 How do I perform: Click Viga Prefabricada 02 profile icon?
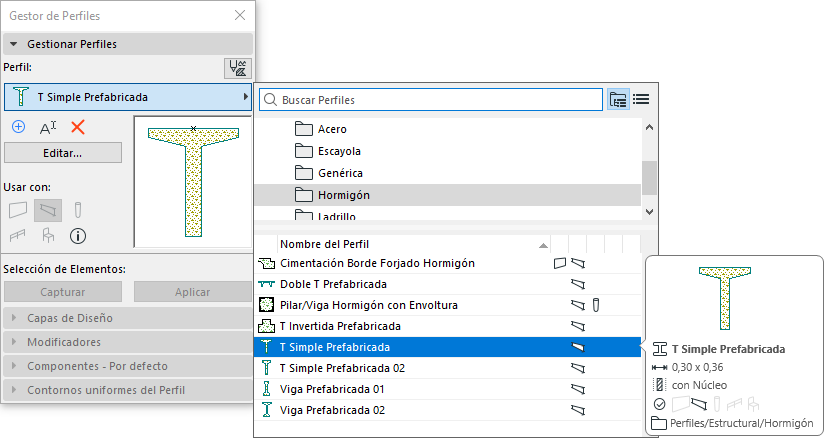coord(267,410)
